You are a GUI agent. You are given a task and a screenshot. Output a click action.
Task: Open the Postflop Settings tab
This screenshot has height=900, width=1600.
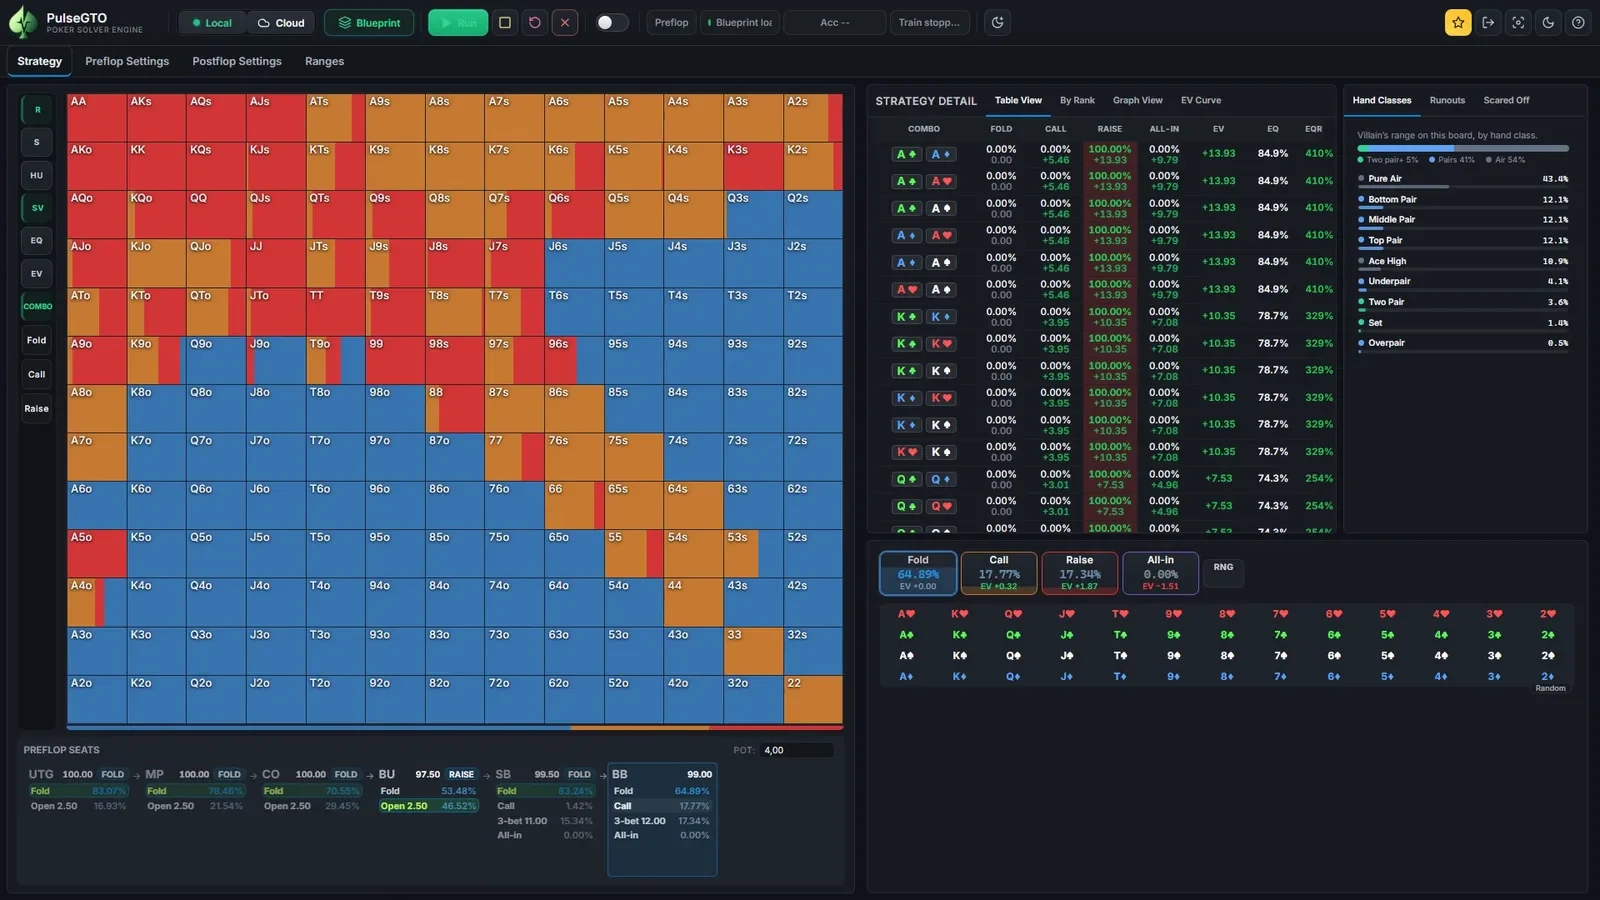[x=237, y=61]
